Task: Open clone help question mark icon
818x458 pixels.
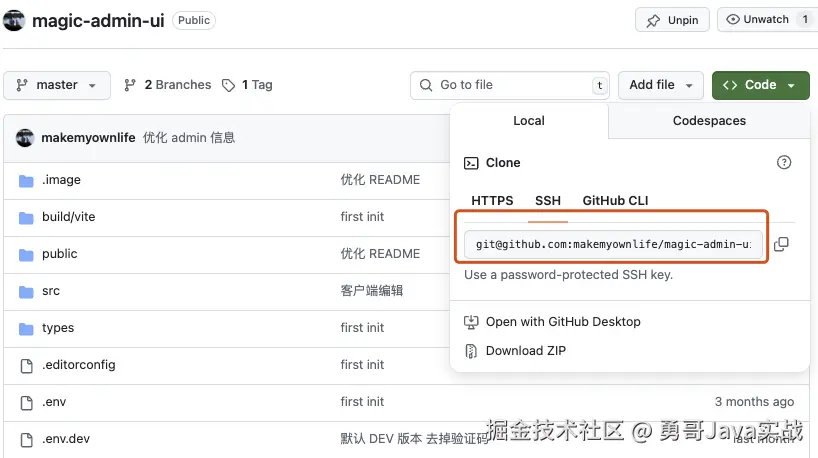Action: coord(784,162)
